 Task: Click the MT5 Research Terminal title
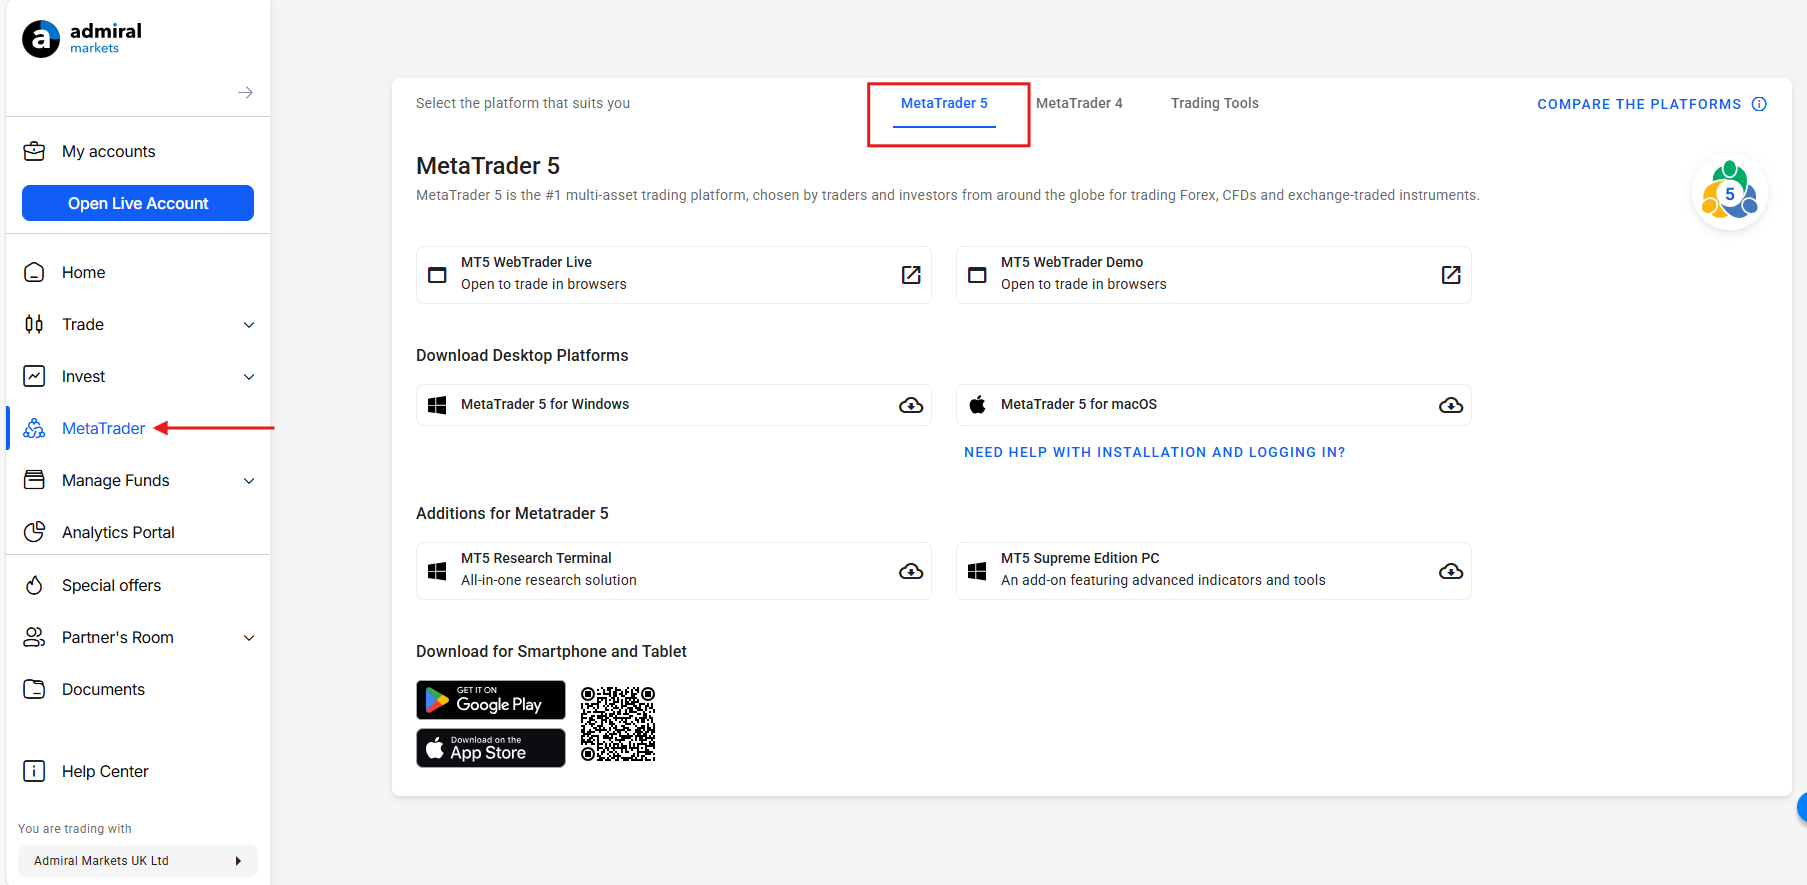[536, 558]
